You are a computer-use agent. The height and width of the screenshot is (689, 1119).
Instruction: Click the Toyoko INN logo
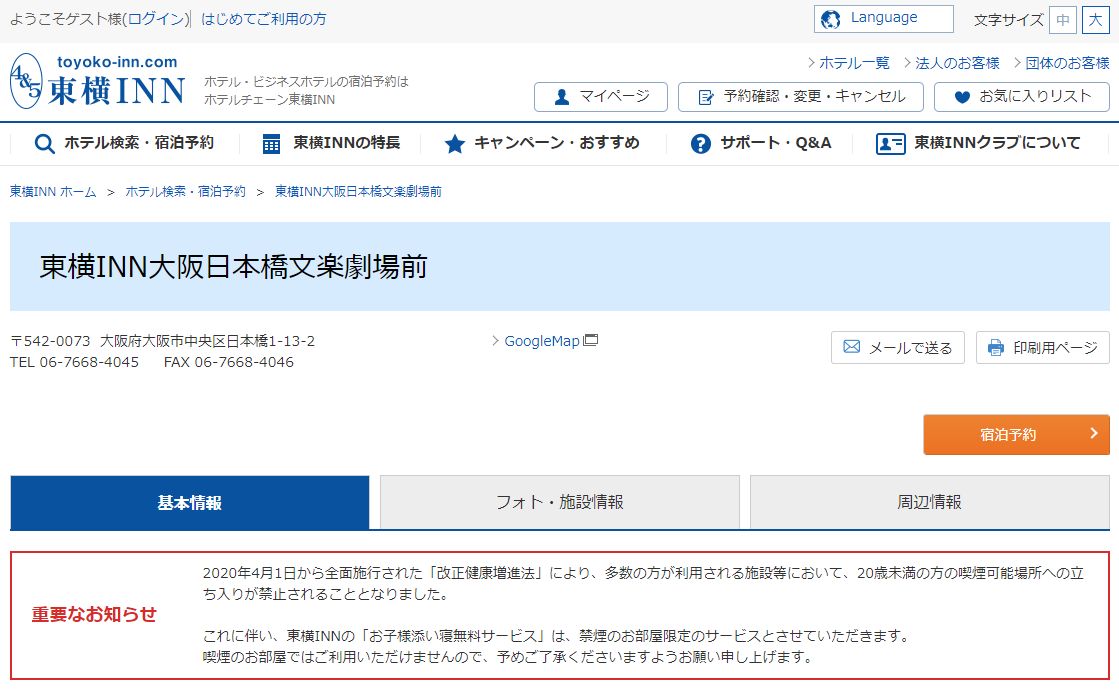[x=98, y=81]
